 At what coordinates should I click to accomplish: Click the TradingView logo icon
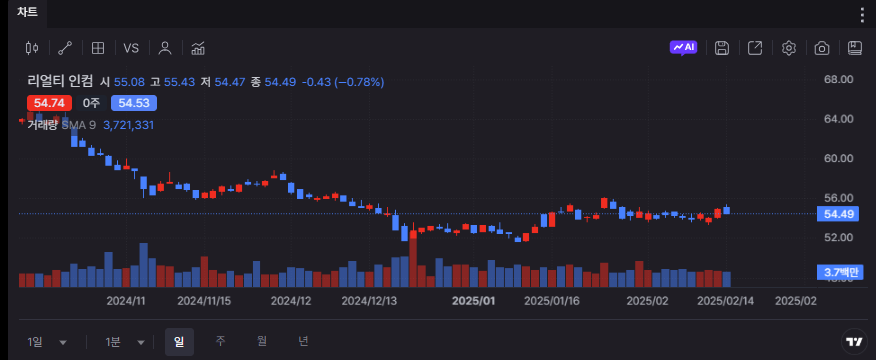click(853, 342)
